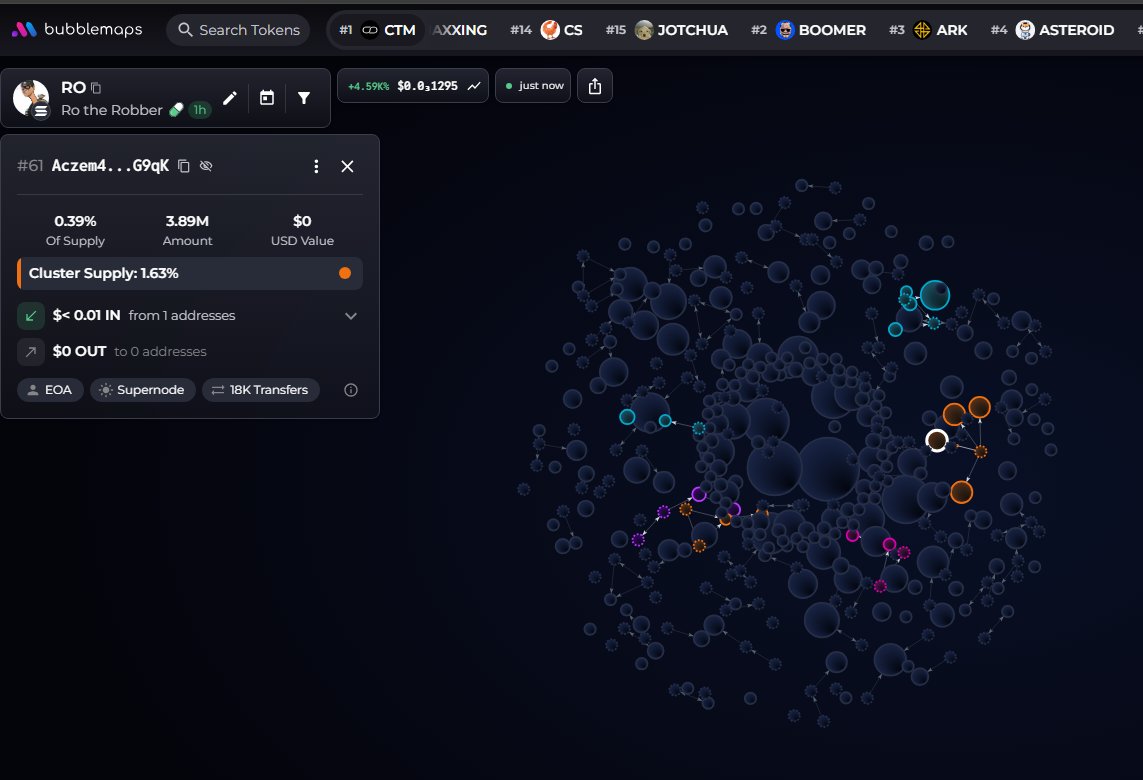Click the outgoing arrow icon
Image resolution: width=1143 pixels, height=780 pixels.
pyautogui.click(x=31, y=351)
